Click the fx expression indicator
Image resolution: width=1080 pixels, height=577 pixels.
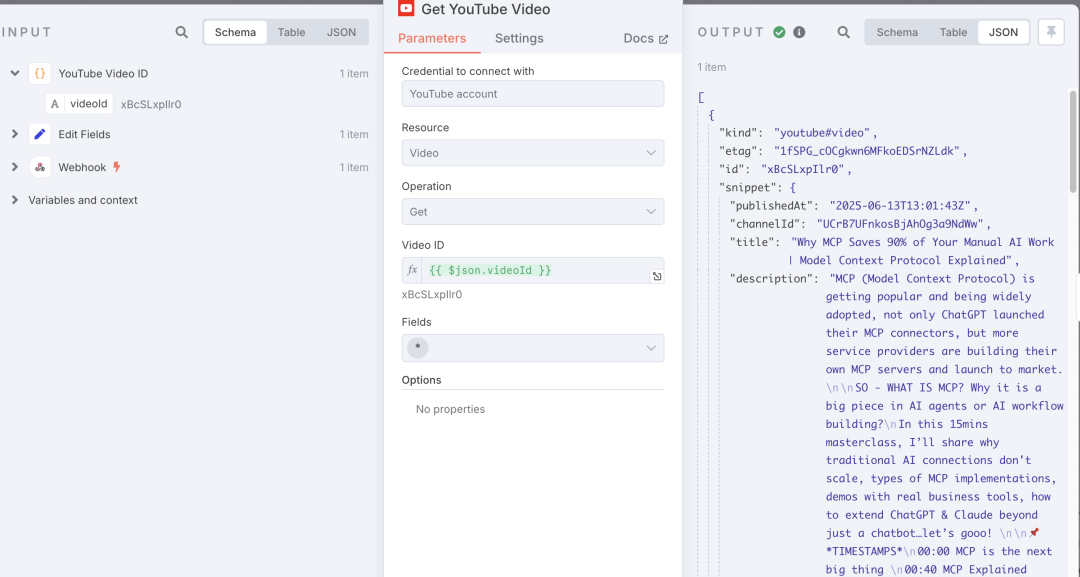pos(412,271)
